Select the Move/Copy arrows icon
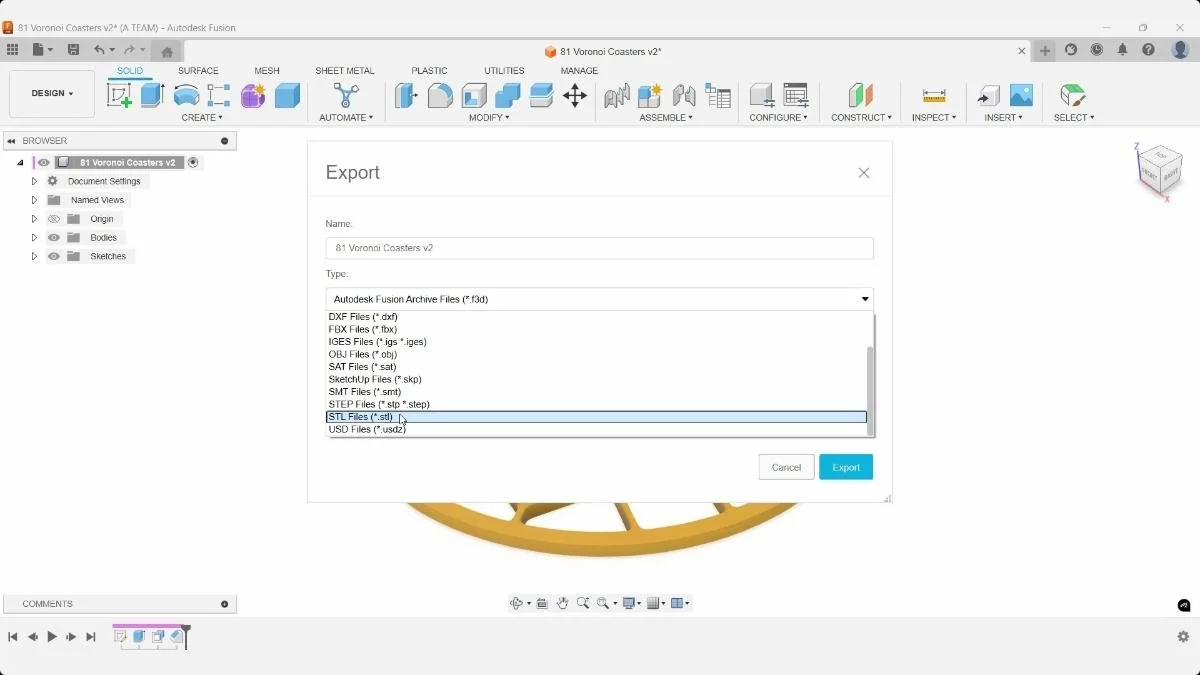 (574, 95)
